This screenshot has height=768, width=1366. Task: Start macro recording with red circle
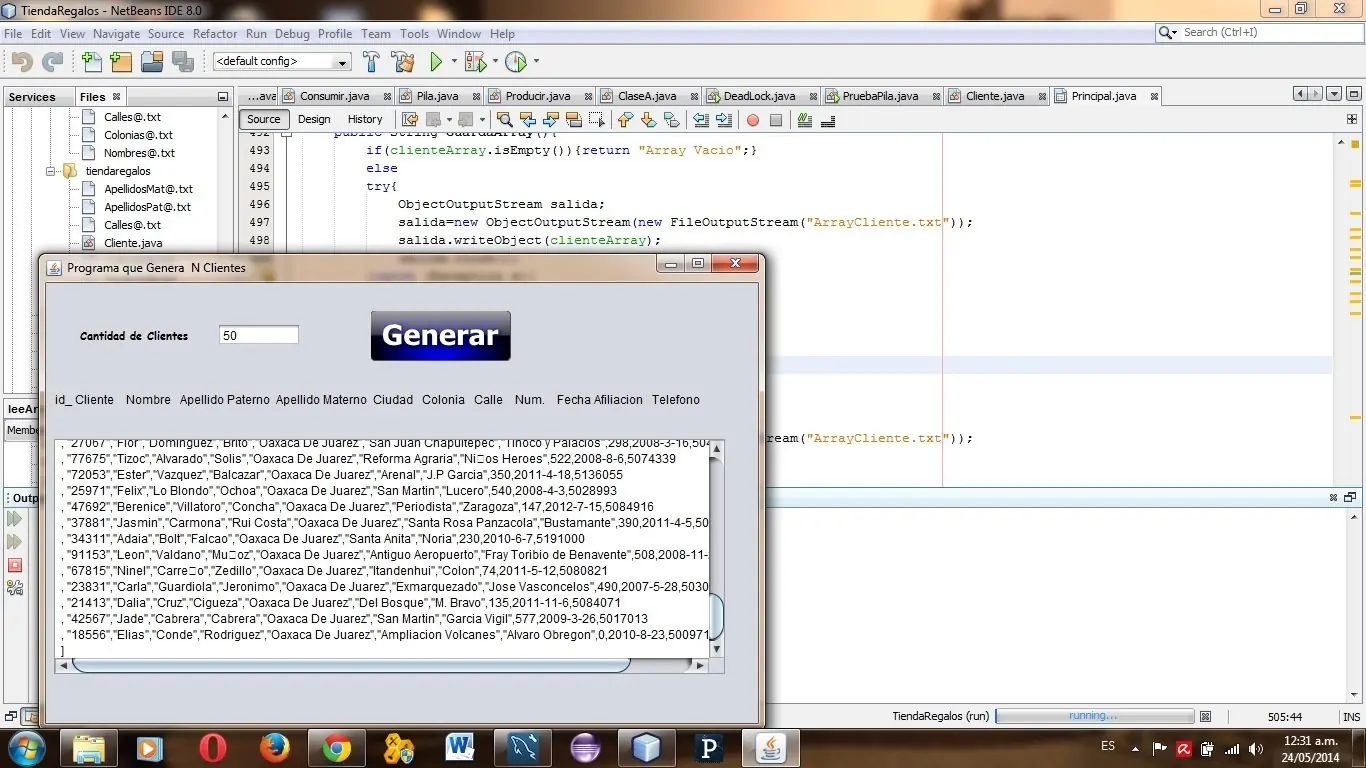point(753,120)
